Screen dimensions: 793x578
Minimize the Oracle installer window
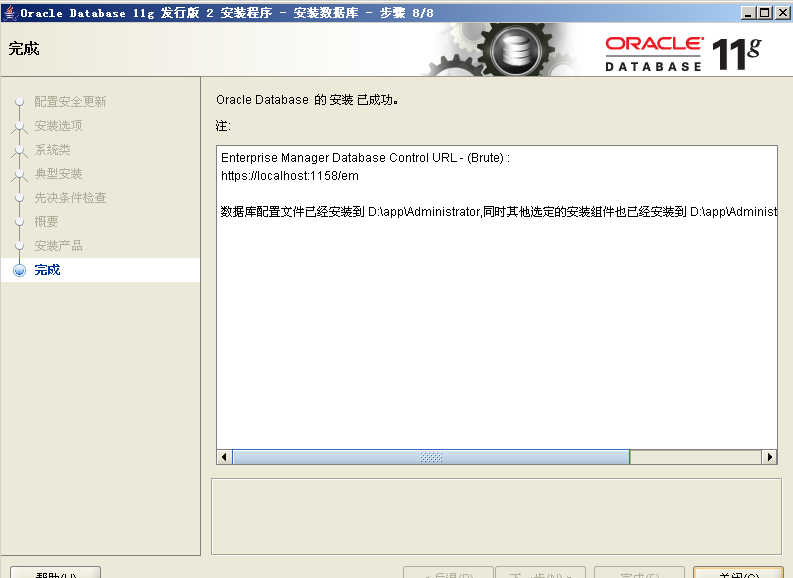(x=748, y=13)
